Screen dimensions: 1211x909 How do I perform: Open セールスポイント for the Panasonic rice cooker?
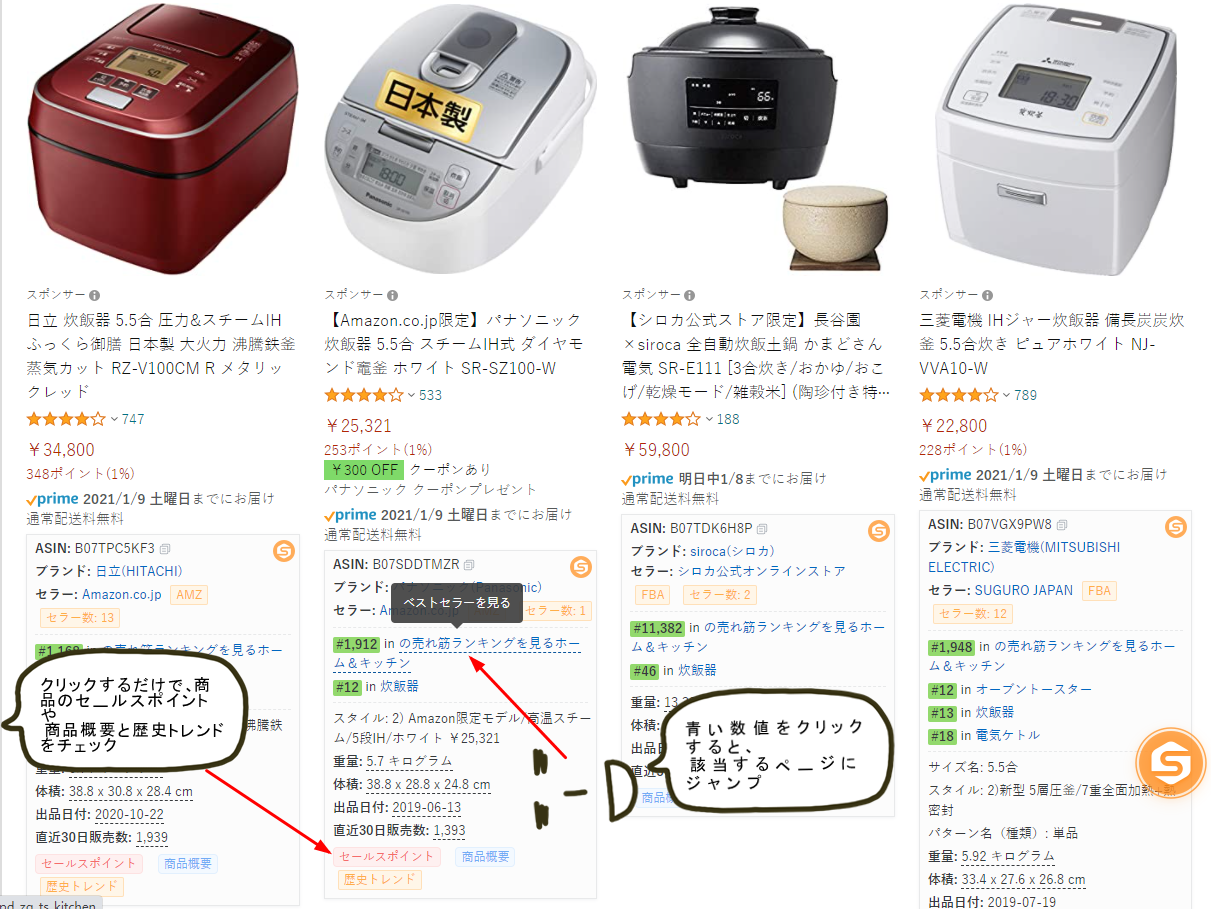[387, 856]
